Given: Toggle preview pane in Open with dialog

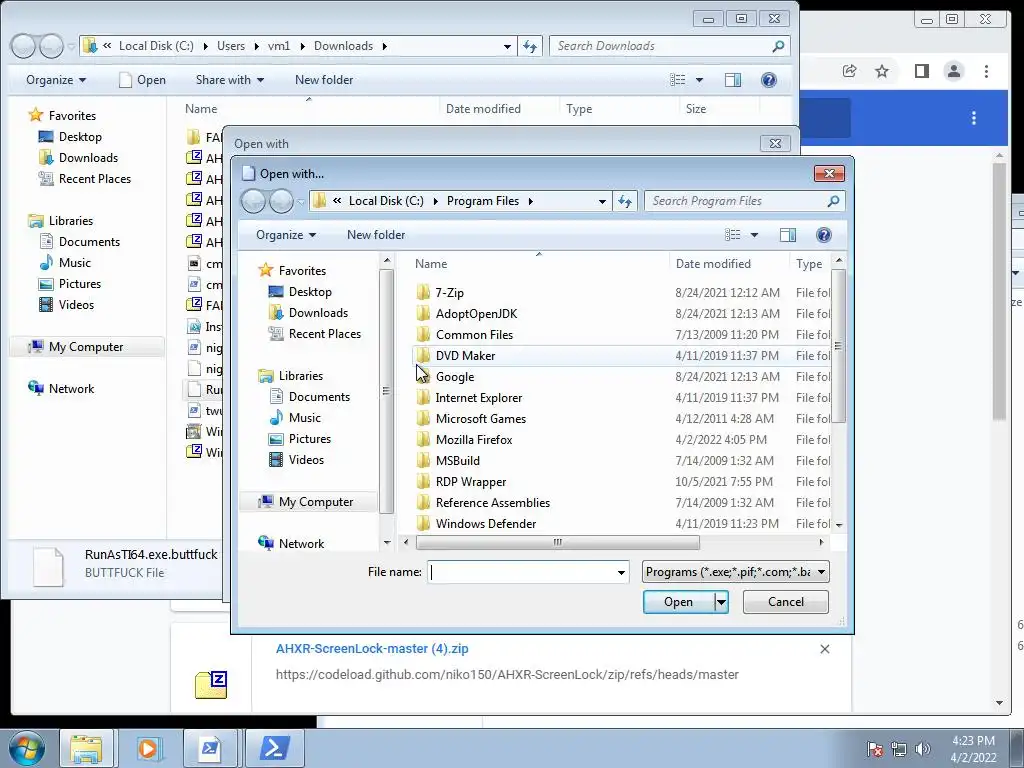Looking at the screenshot, I should [788, 235].
